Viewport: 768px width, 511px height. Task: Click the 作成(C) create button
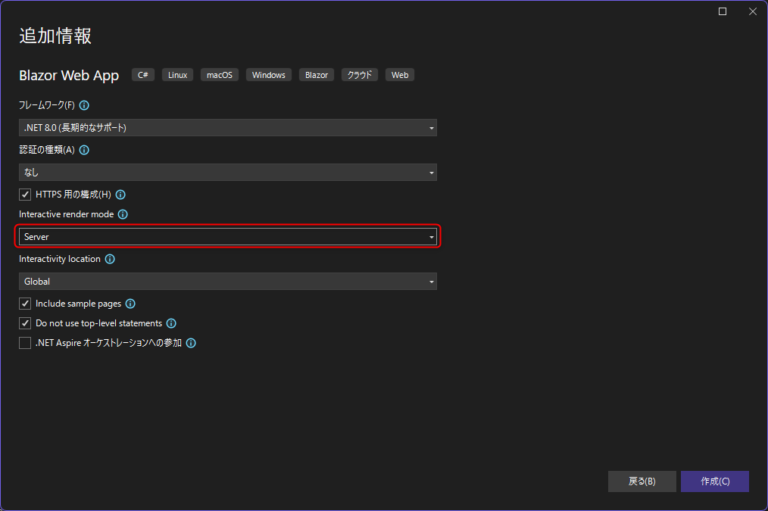pos(714,481)
